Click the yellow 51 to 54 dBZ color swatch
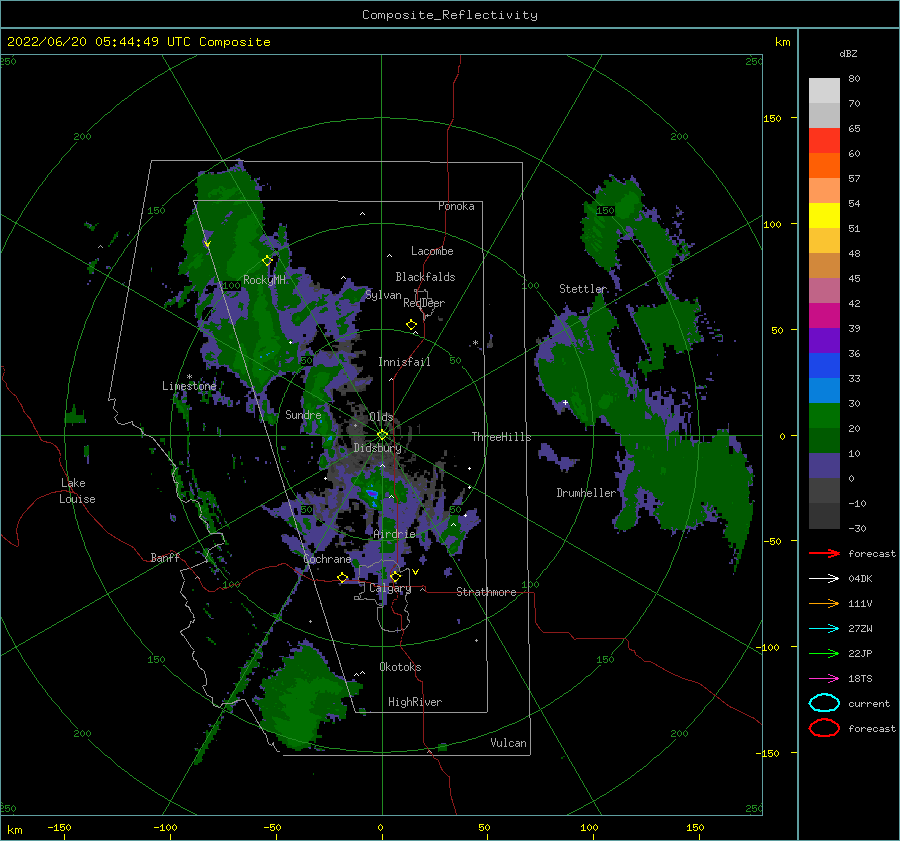This screenshot has height=841, width=900. pyautogui.click(x=824, y=216)
